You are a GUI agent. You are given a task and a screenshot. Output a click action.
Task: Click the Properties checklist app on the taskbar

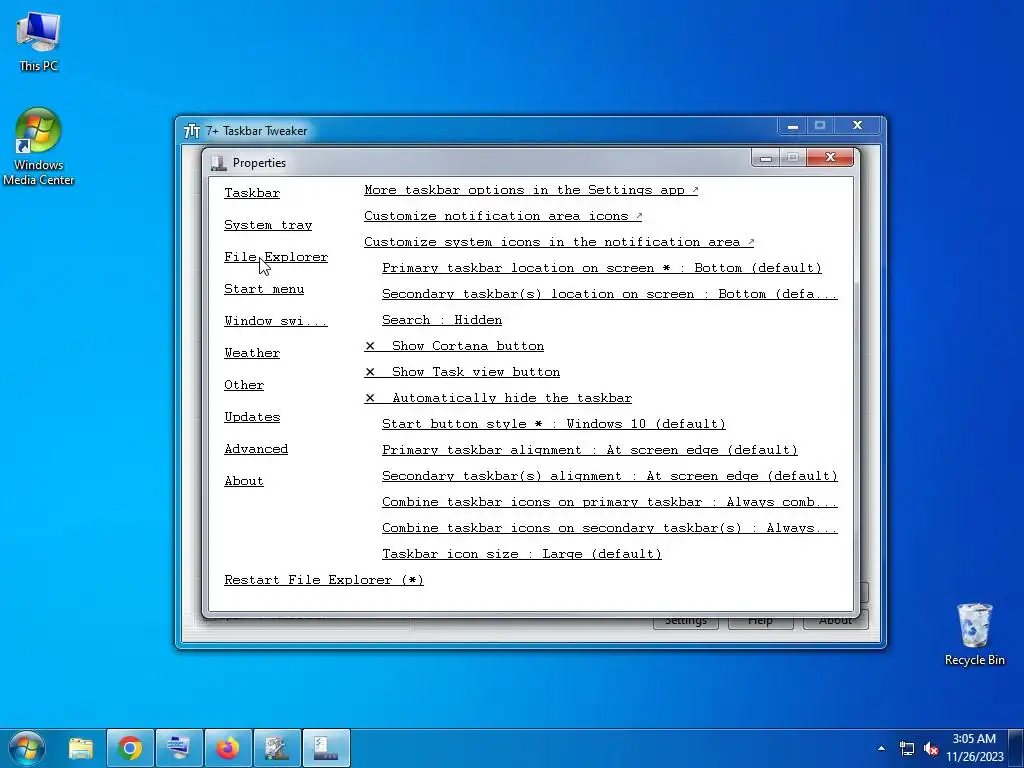326,748
